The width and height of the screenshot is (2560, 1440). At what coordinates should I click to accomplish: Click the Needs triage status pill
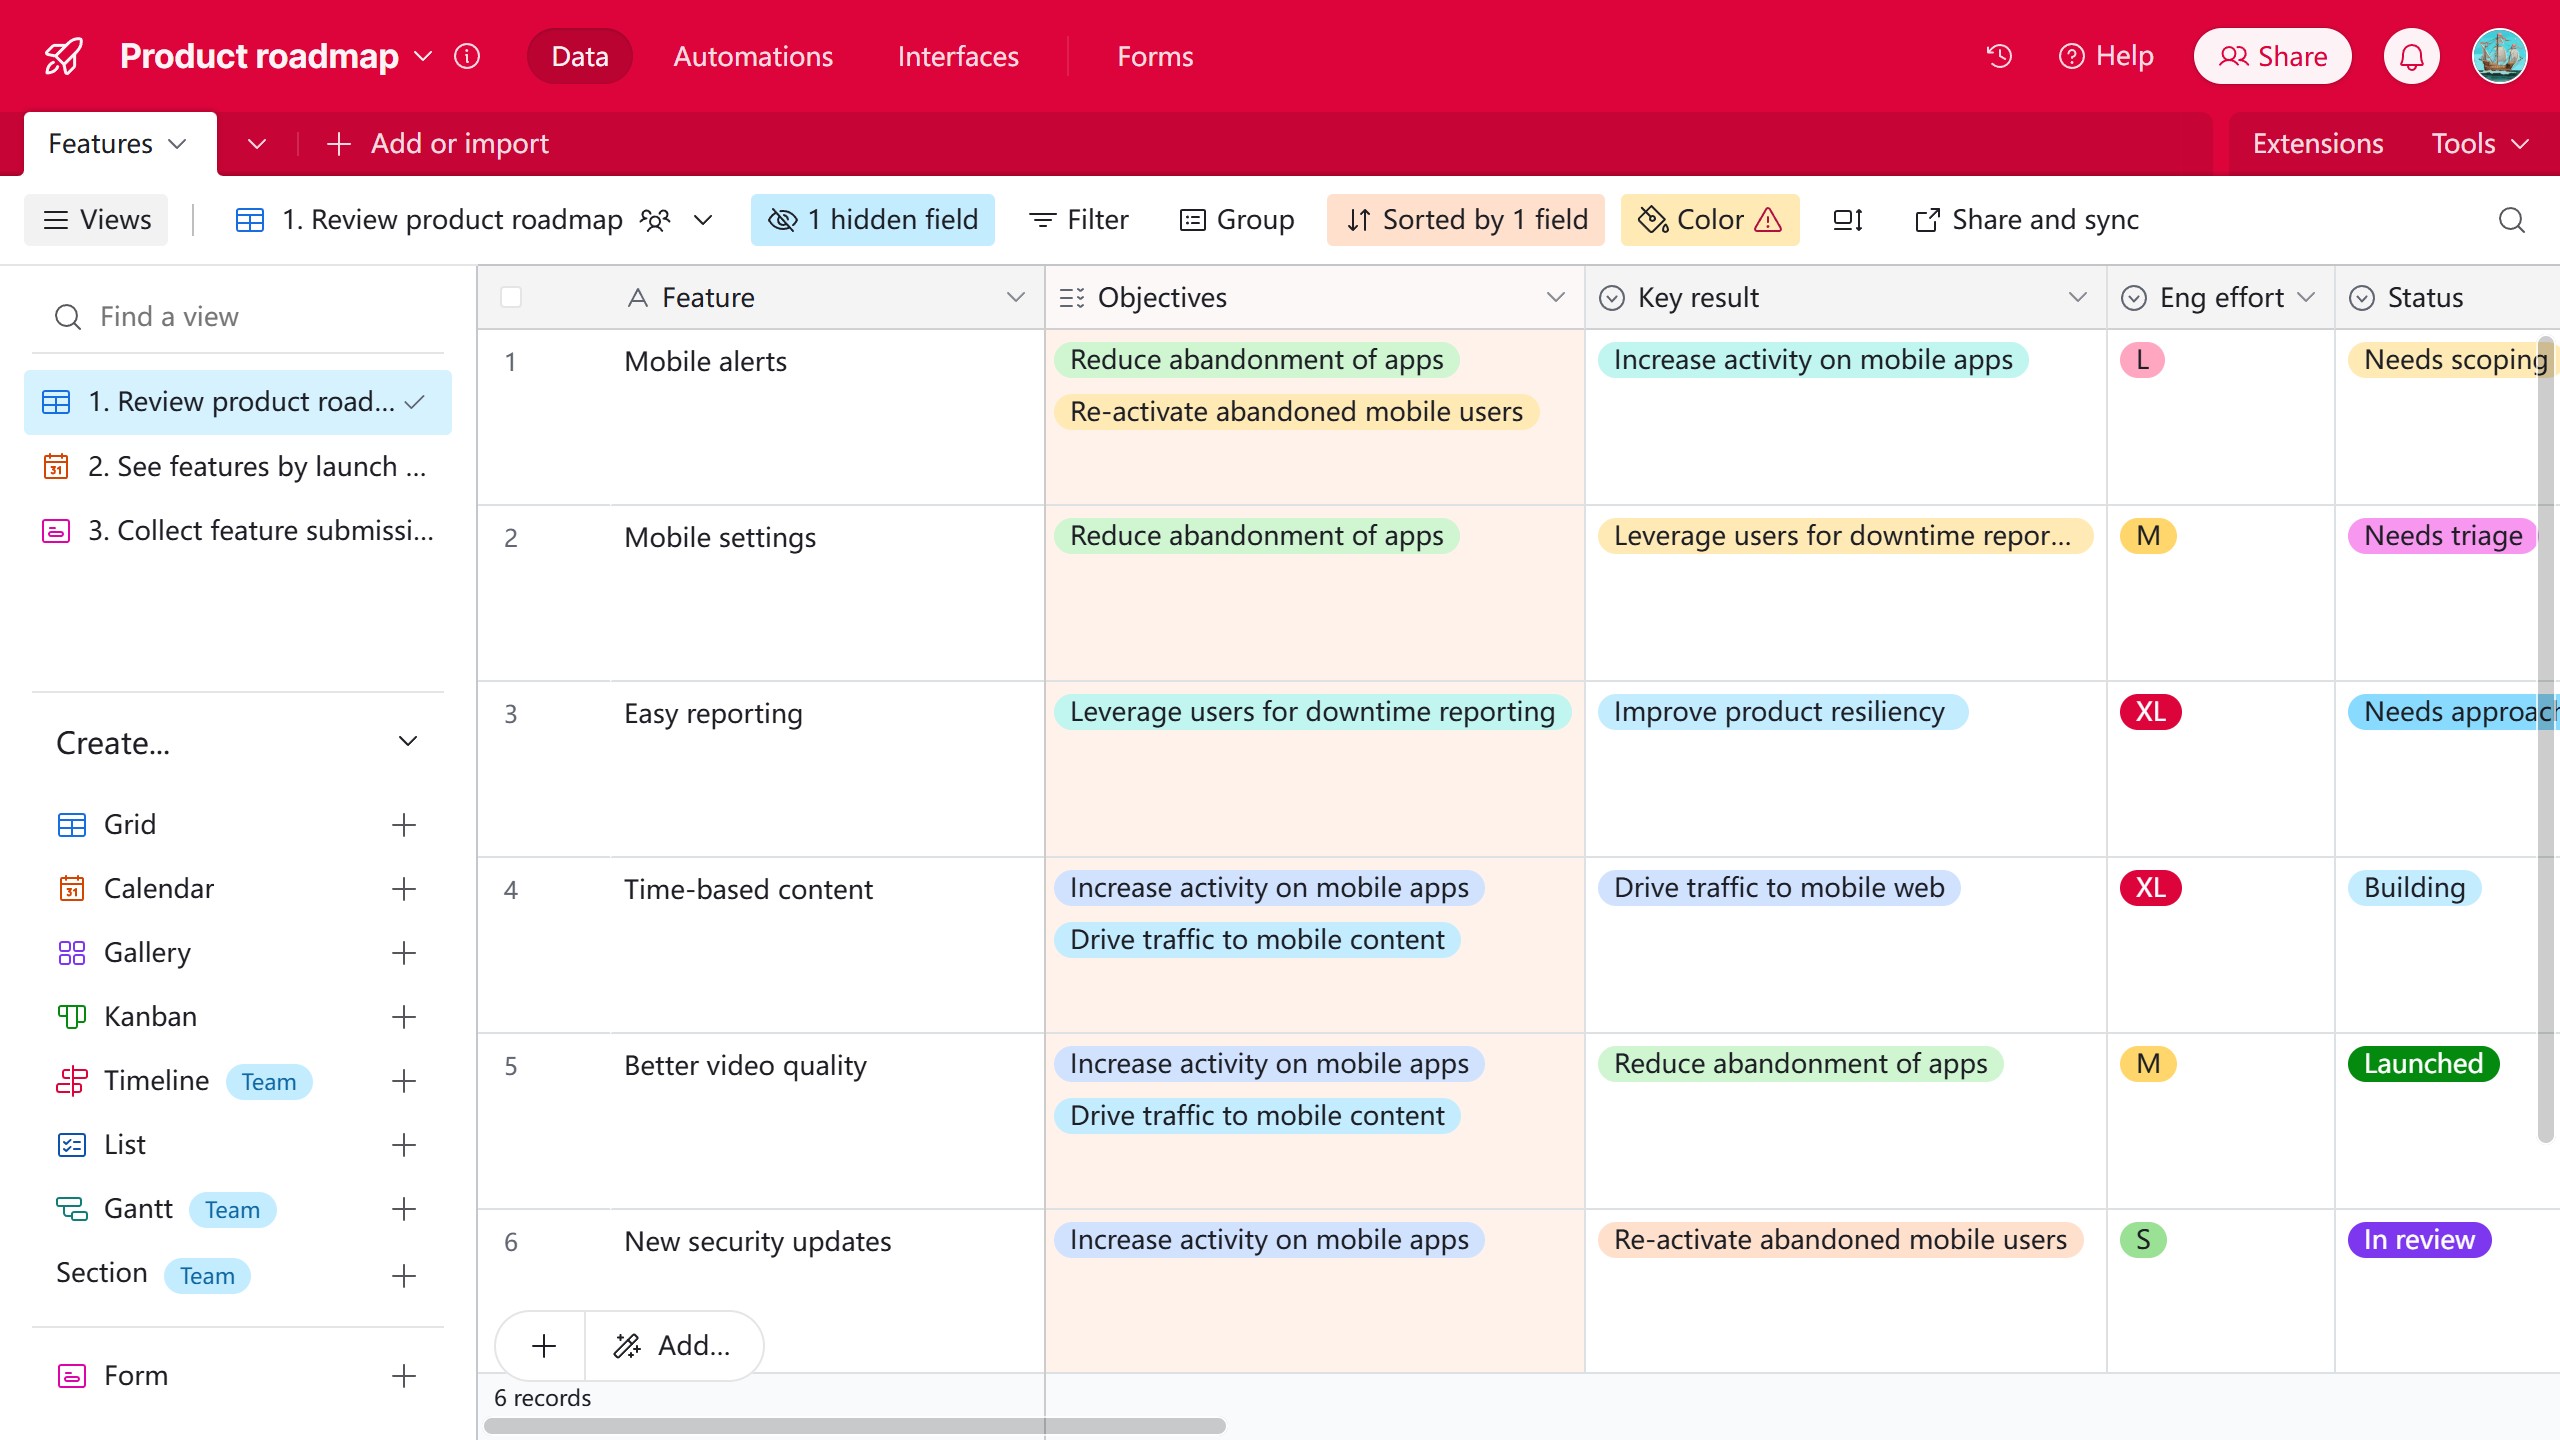click(2442, 536)
